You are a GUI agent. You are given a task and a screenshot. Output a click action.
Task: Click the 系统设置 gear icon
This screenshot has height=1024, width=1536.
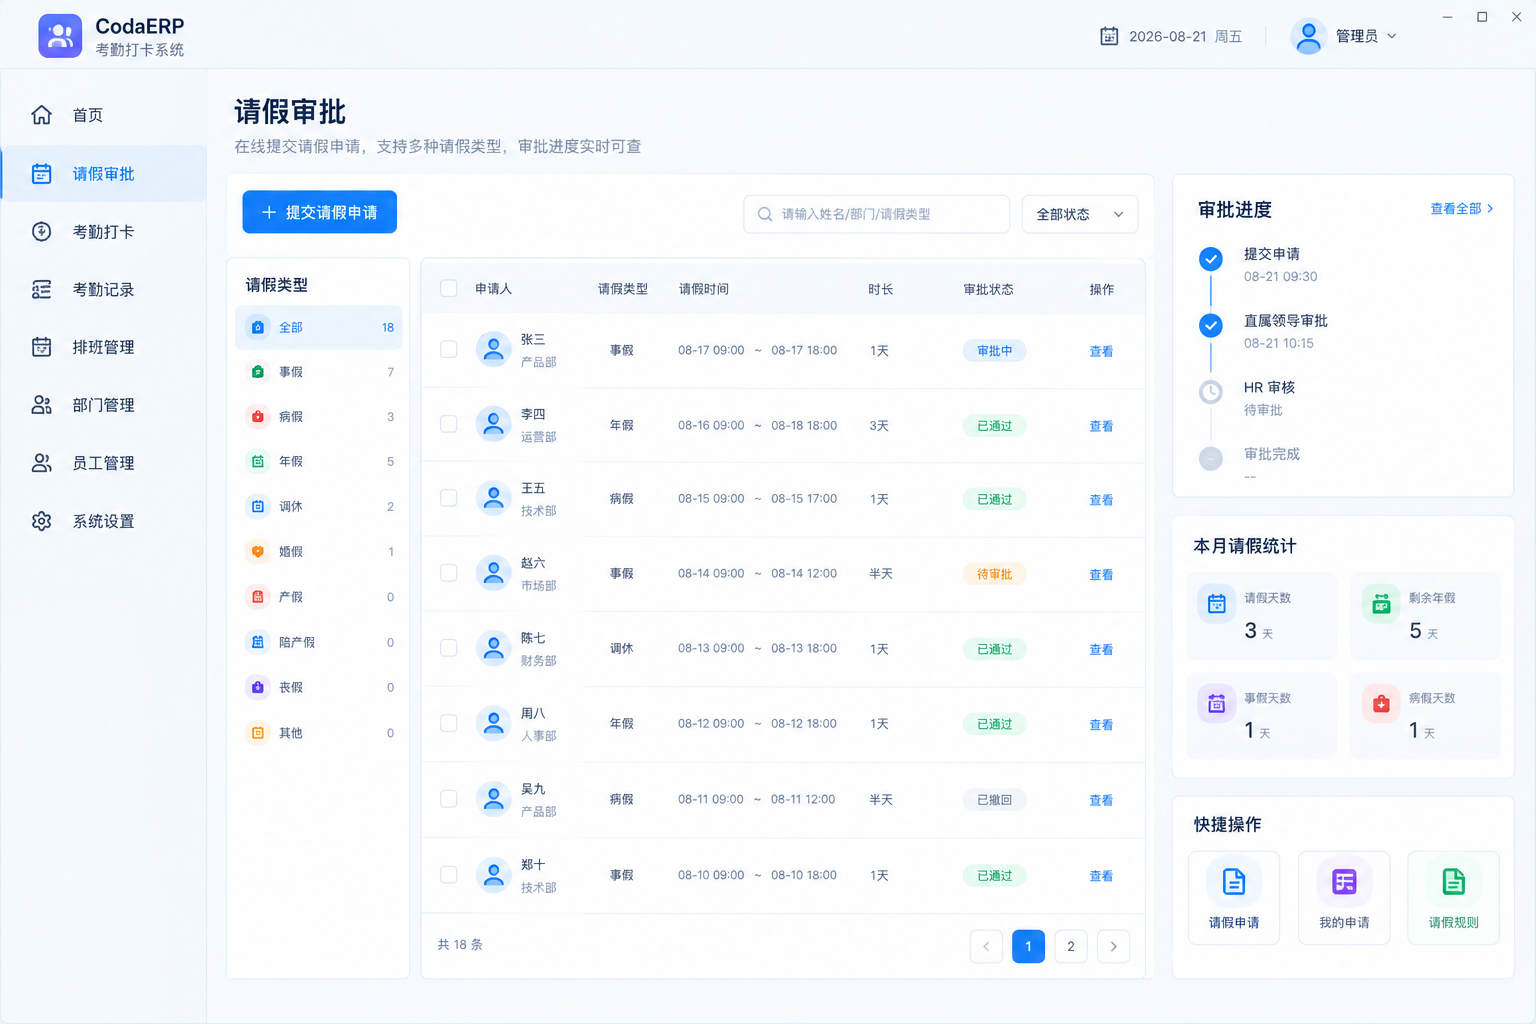41,521
